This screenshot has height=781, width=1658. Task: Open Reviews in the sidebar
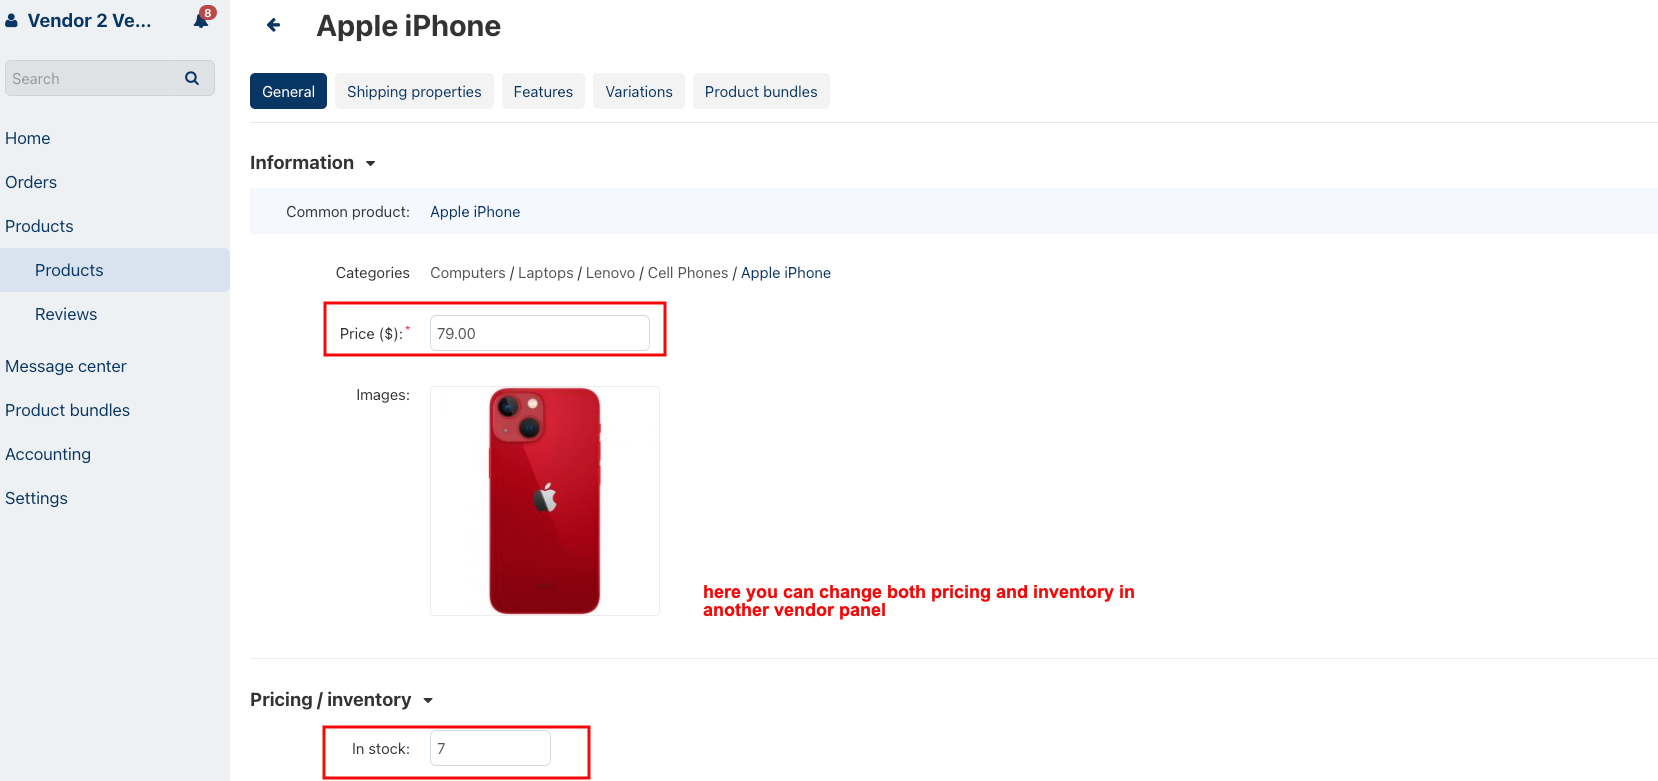click(66, 314)
